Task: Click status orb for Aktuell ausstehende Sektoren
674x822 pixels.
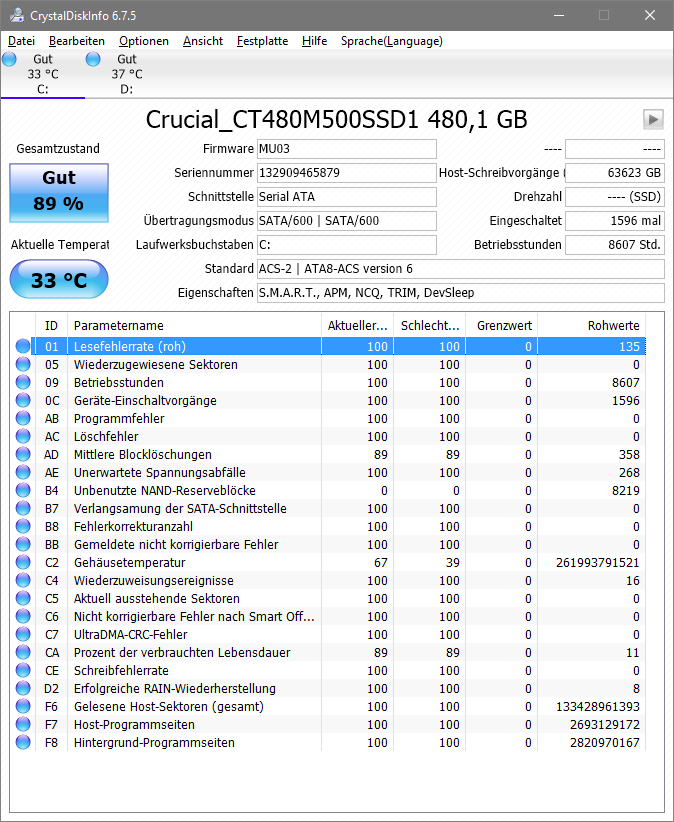Action: pyautogui.click(x=23, y=598)
